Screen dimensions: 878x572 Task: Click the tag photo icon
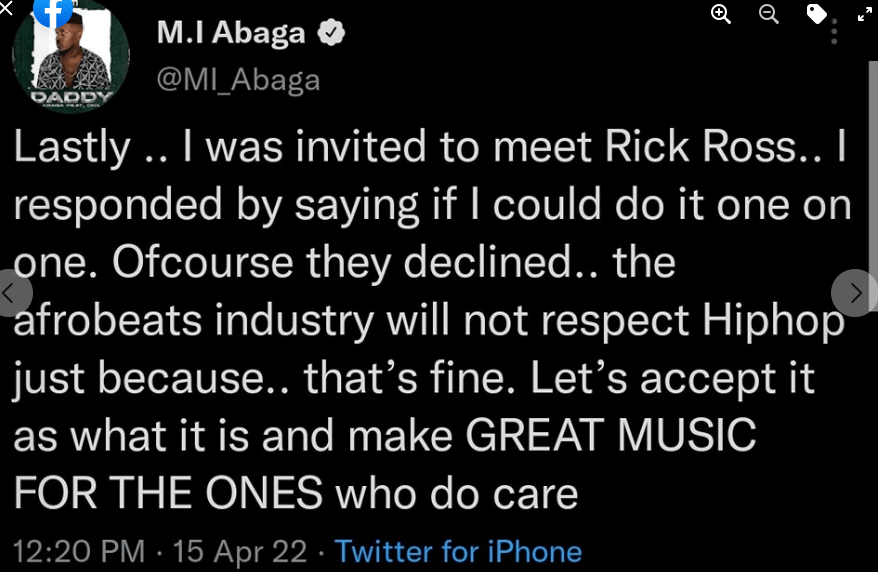click(817, 13)
